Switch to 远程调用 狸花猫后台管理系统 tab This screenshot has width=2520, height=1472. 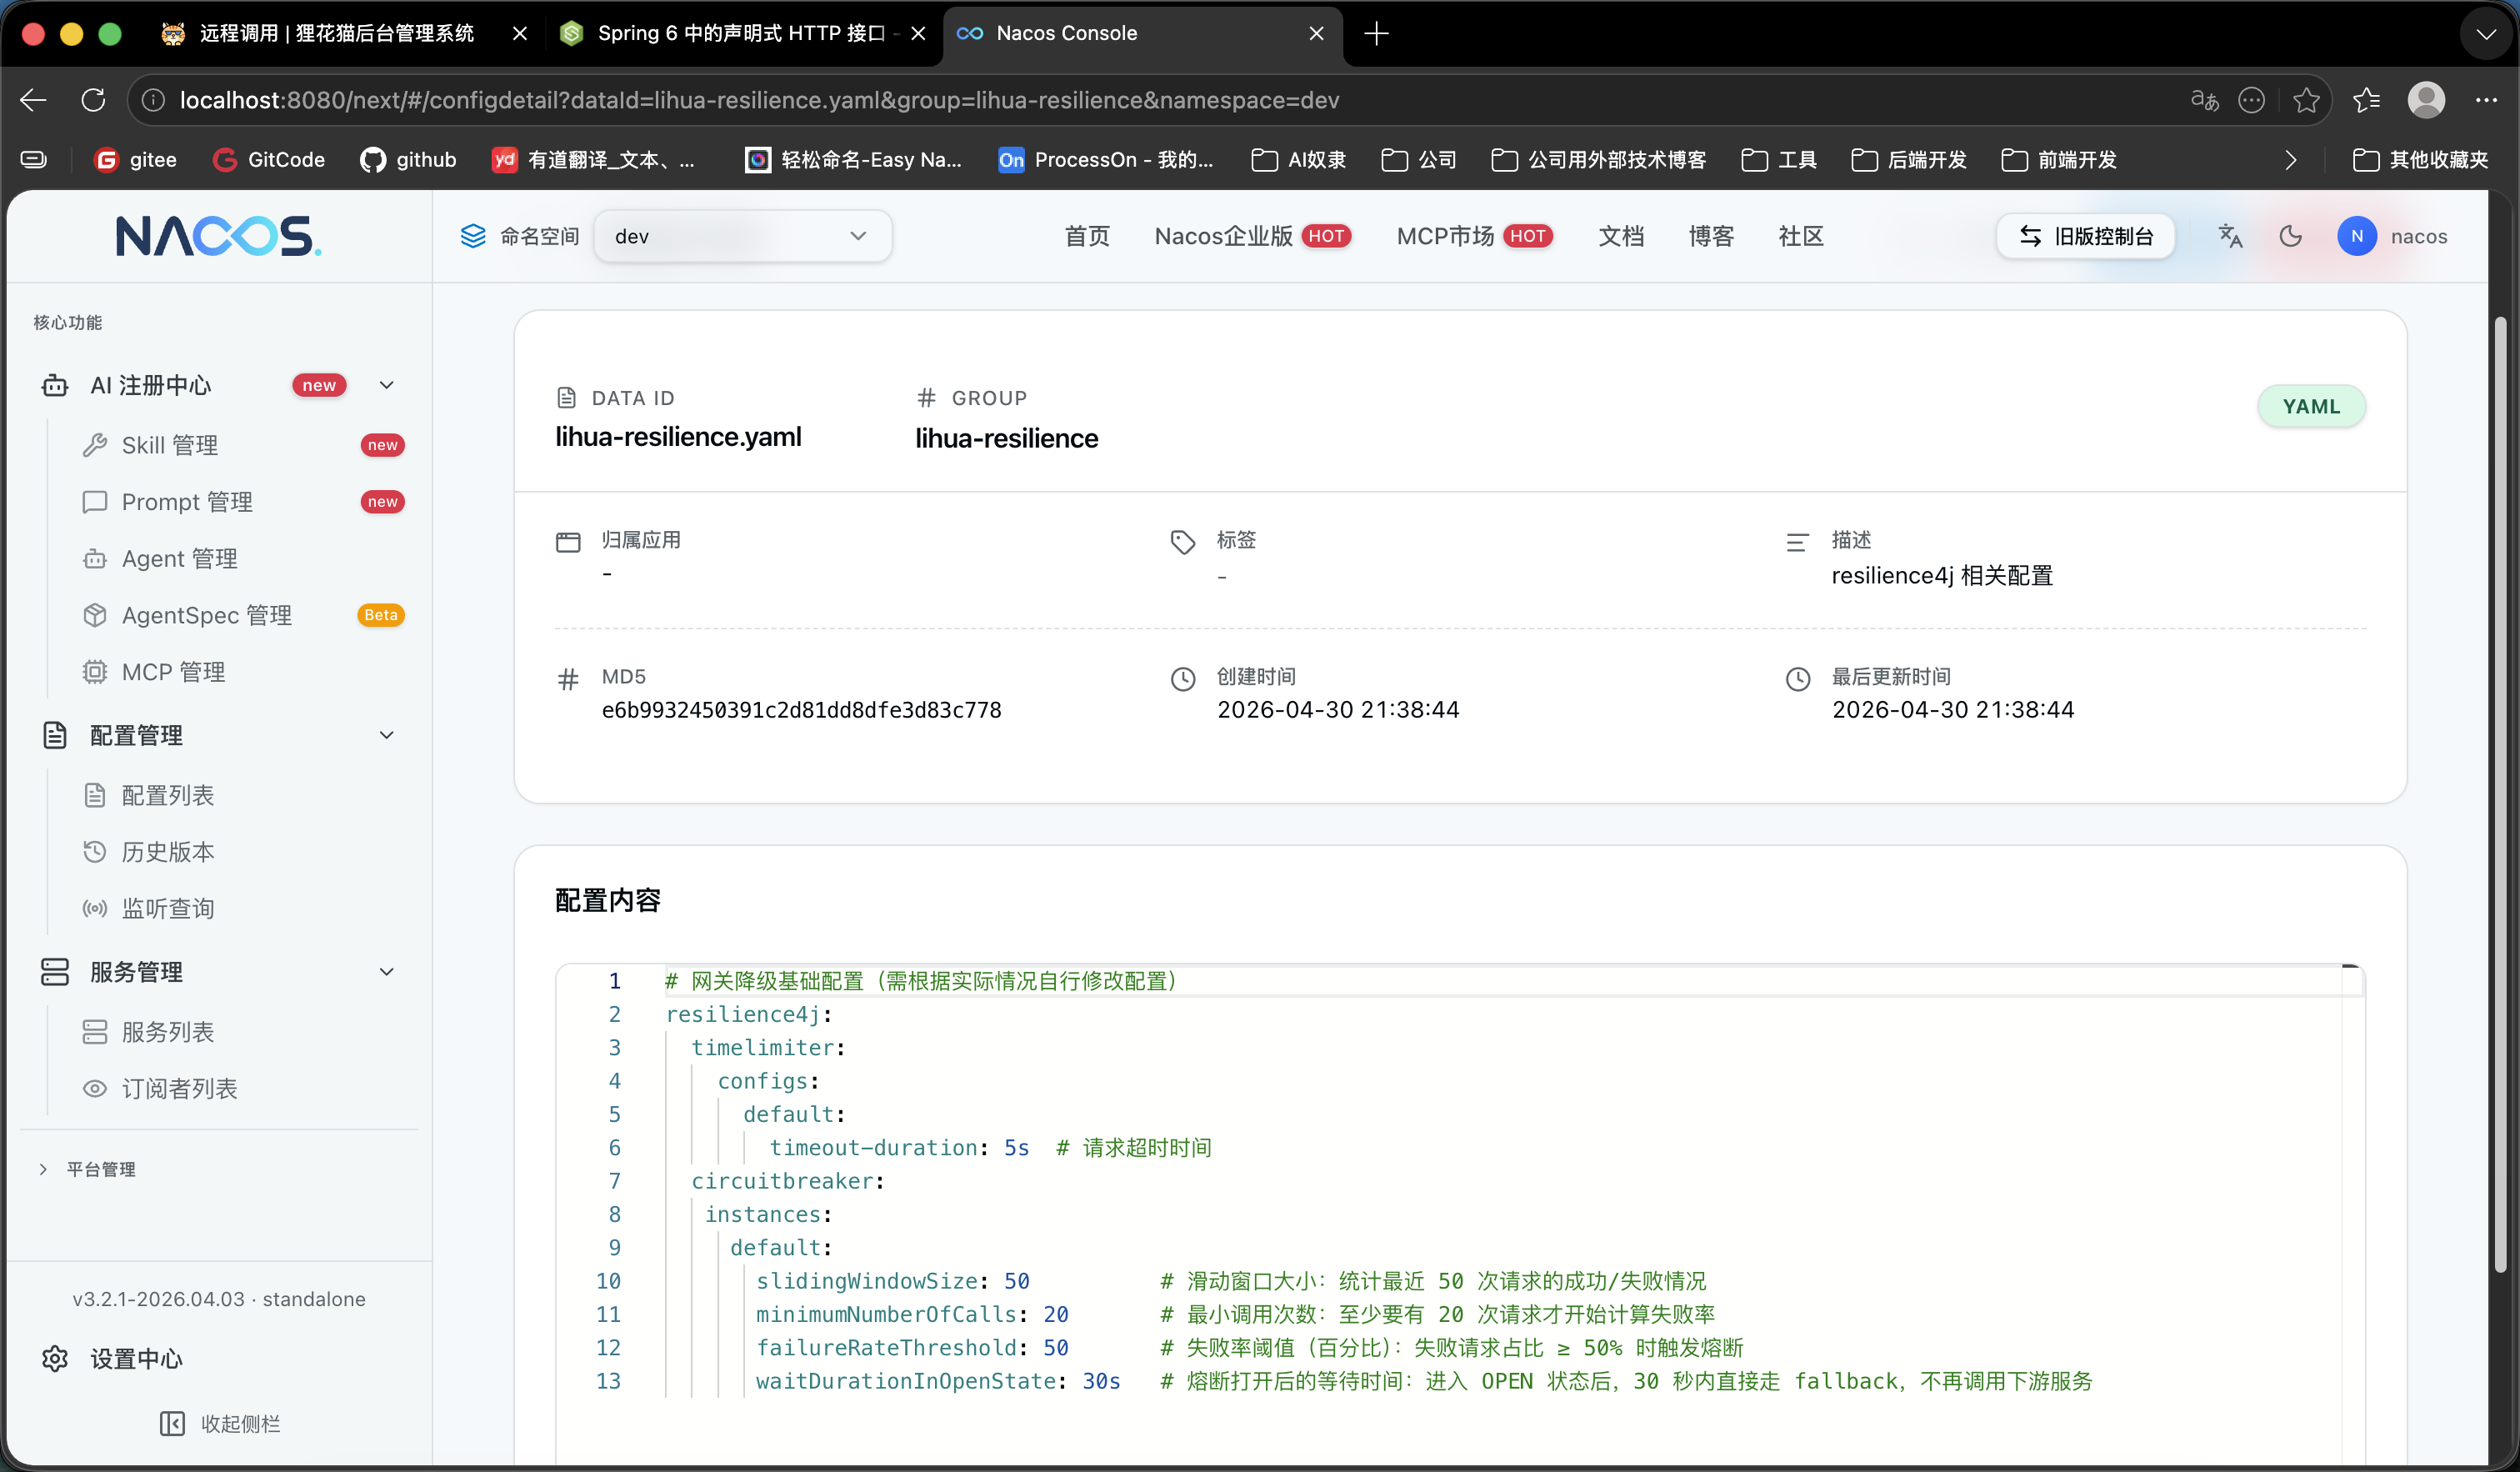point(336,34)
